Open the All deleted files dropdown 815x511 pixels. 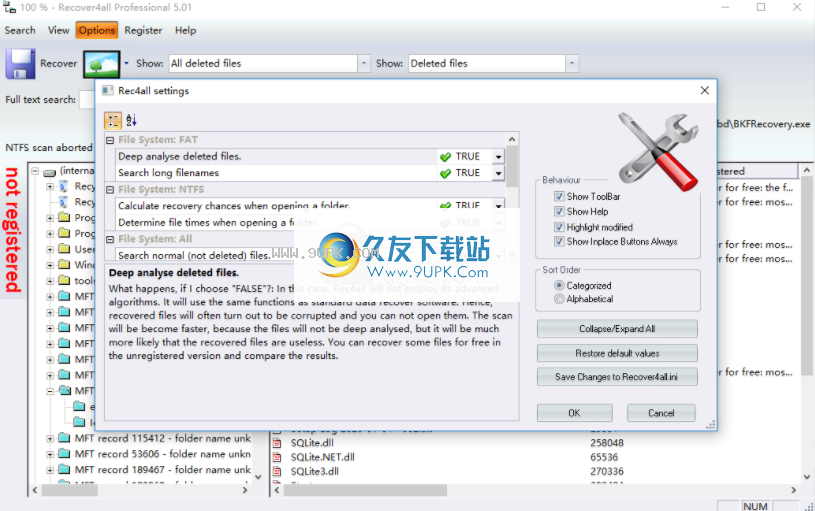(364, 63)
